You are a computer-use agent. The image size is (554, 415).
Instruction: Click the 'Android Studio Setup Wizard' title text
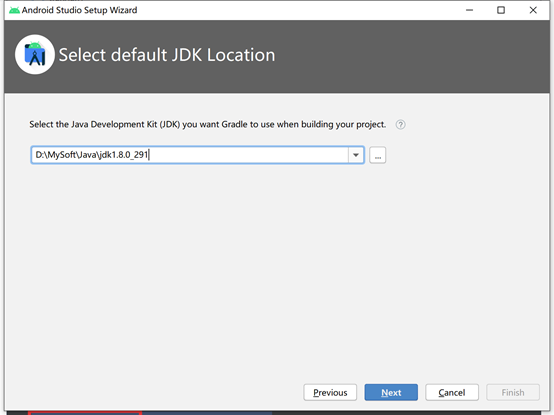pyautogui.click(x=79, y=10)
